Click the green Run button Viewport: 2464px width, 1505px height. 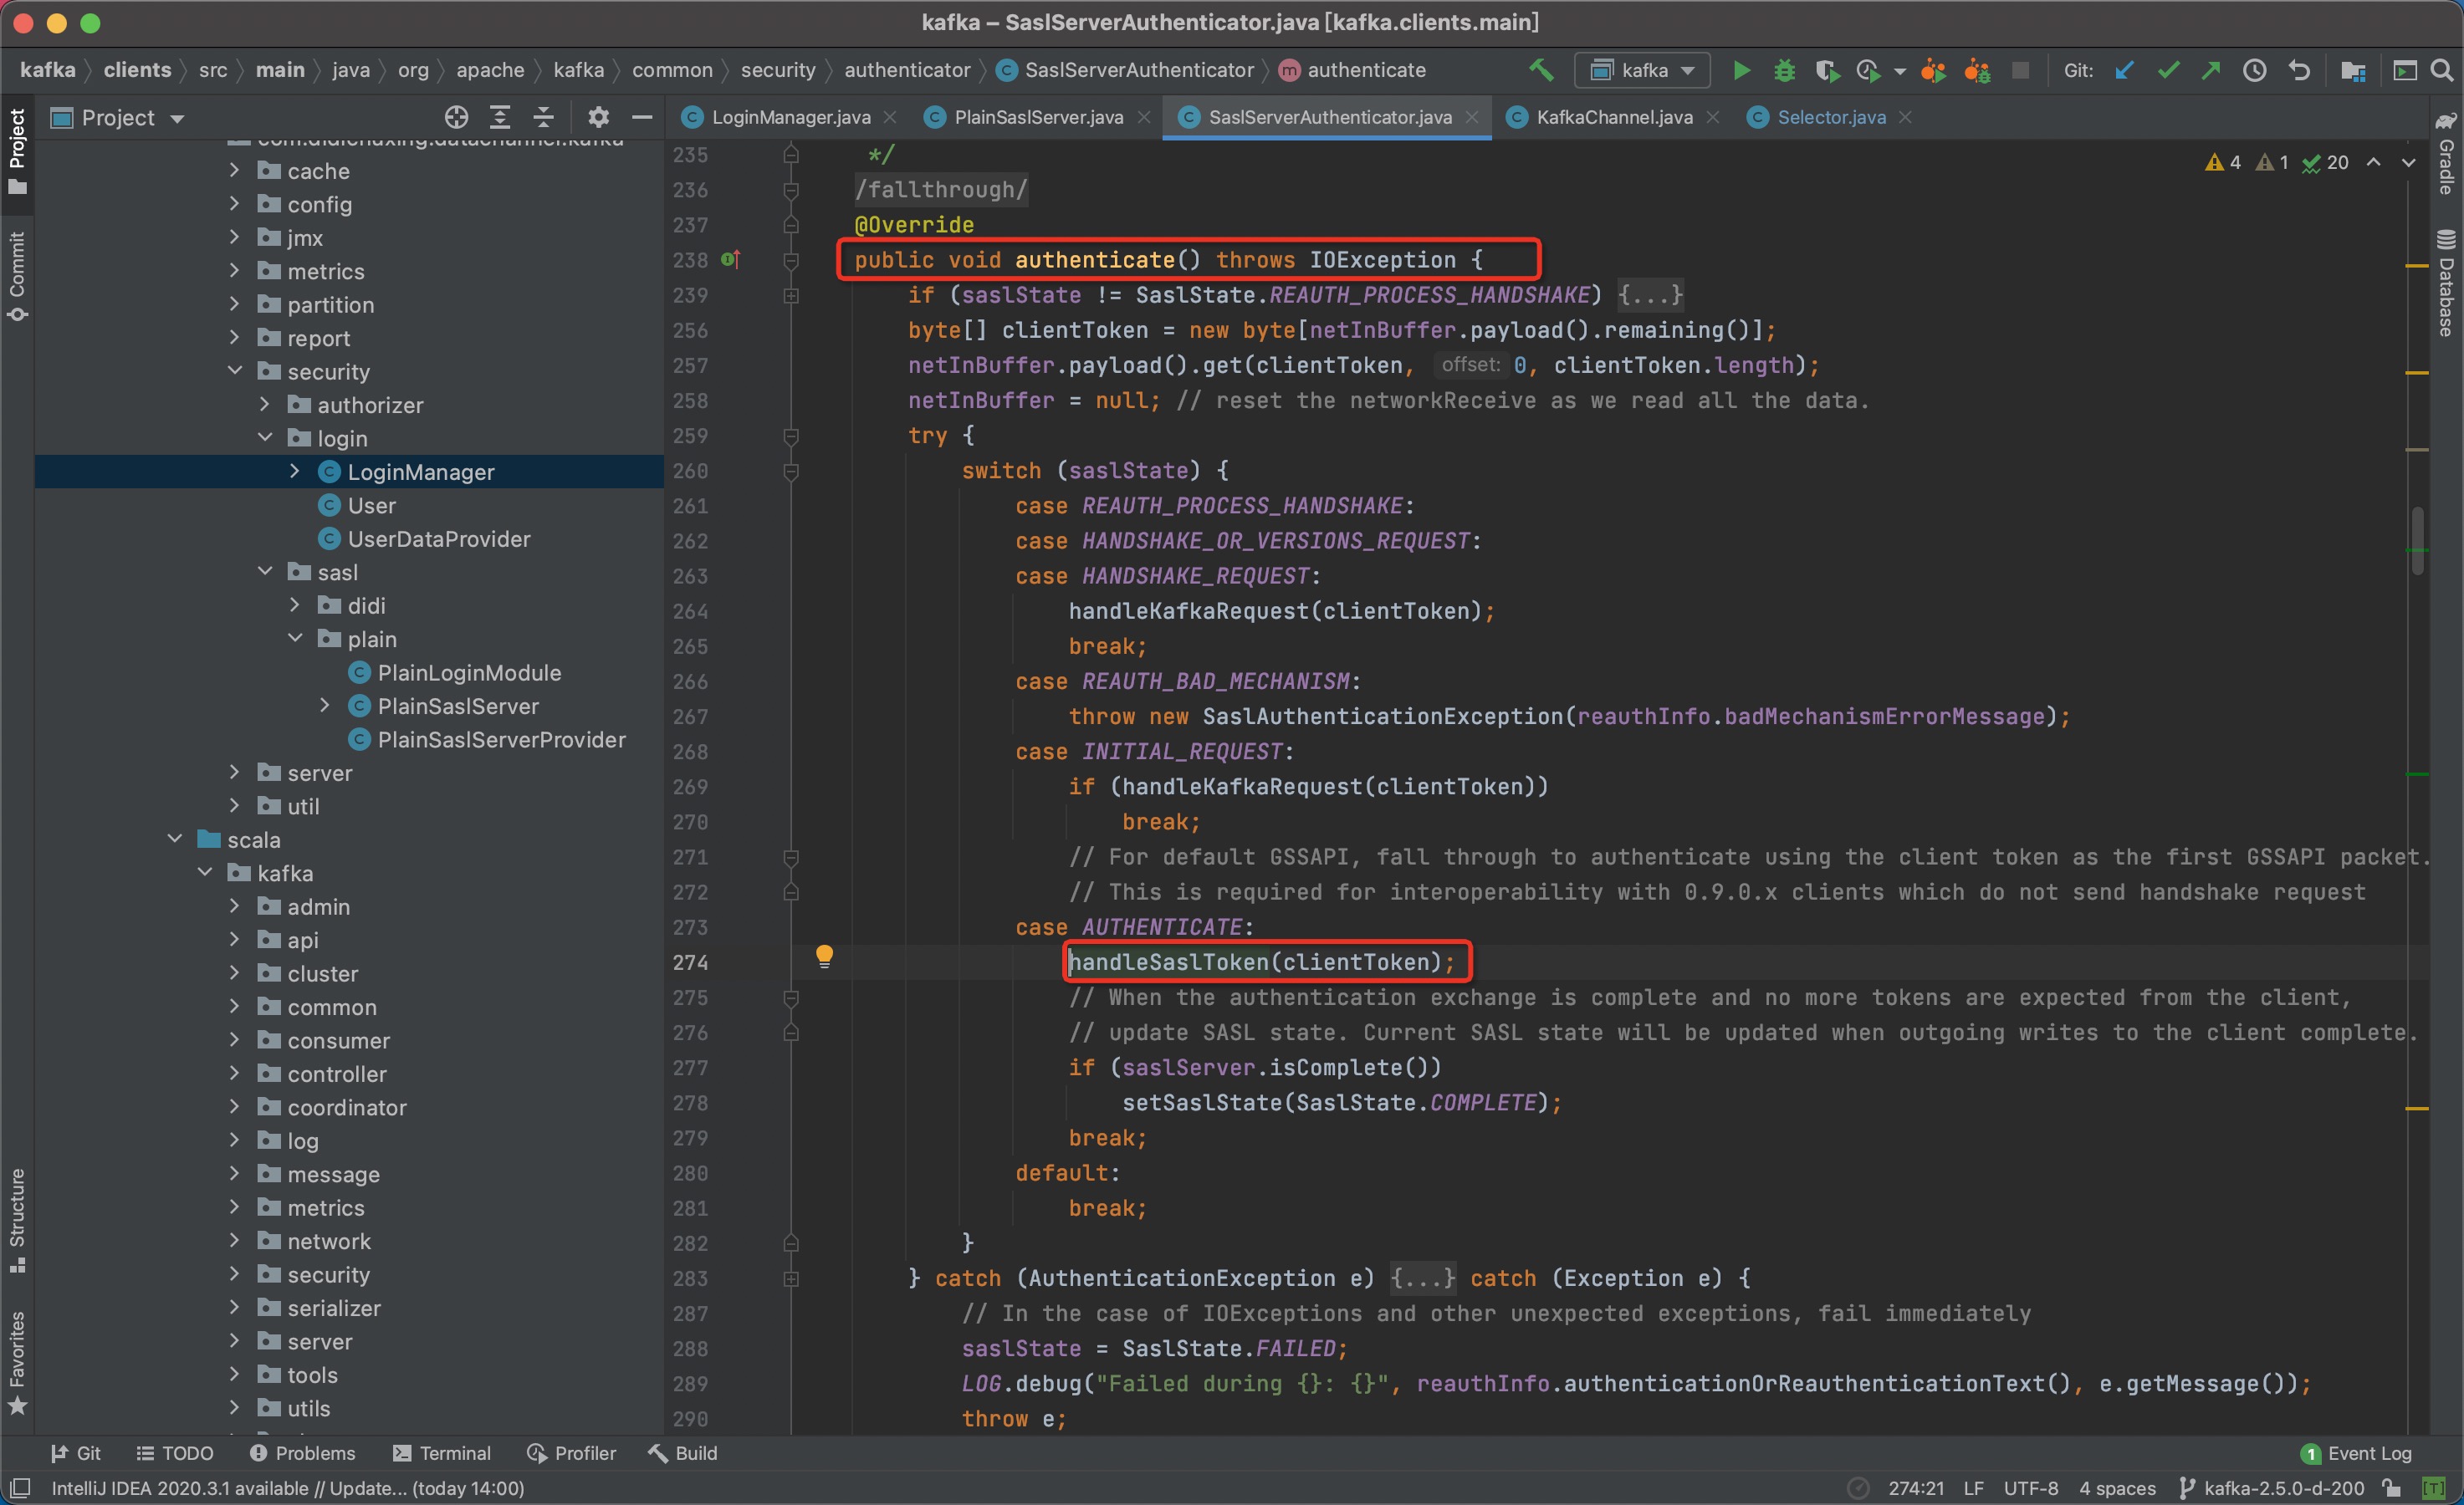pos(1741,70)
